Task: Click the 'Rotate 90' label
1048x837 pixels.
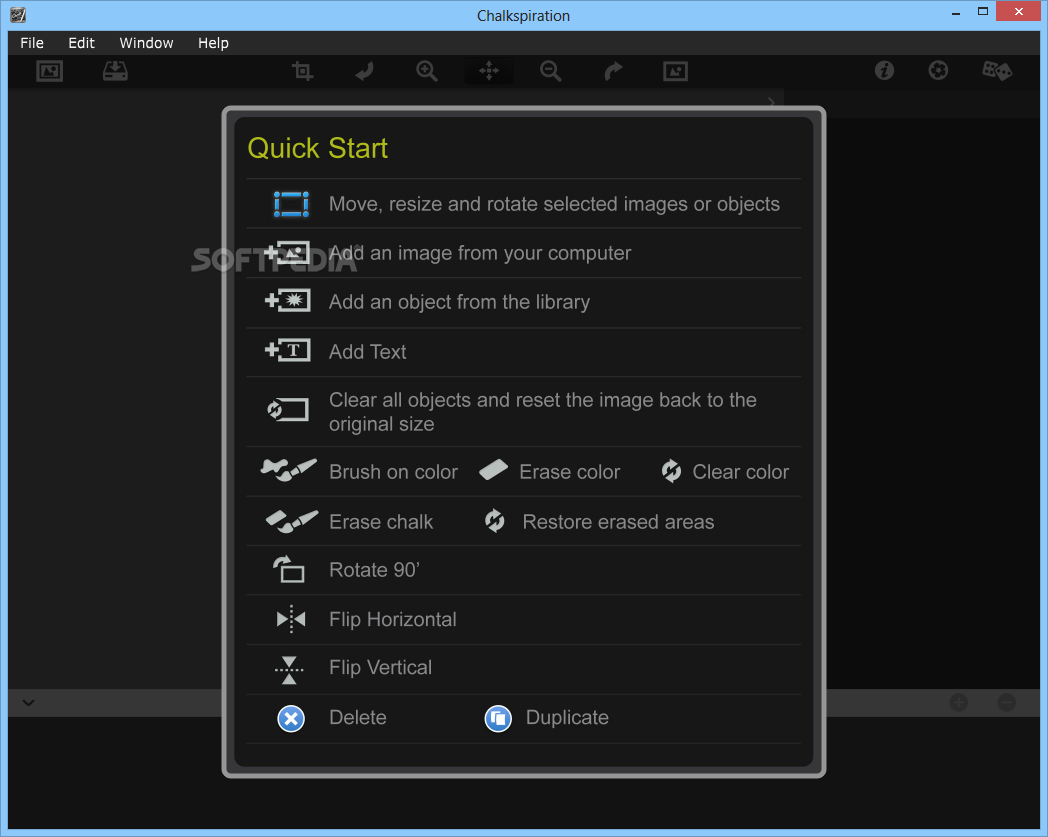Action: point(374,570)
